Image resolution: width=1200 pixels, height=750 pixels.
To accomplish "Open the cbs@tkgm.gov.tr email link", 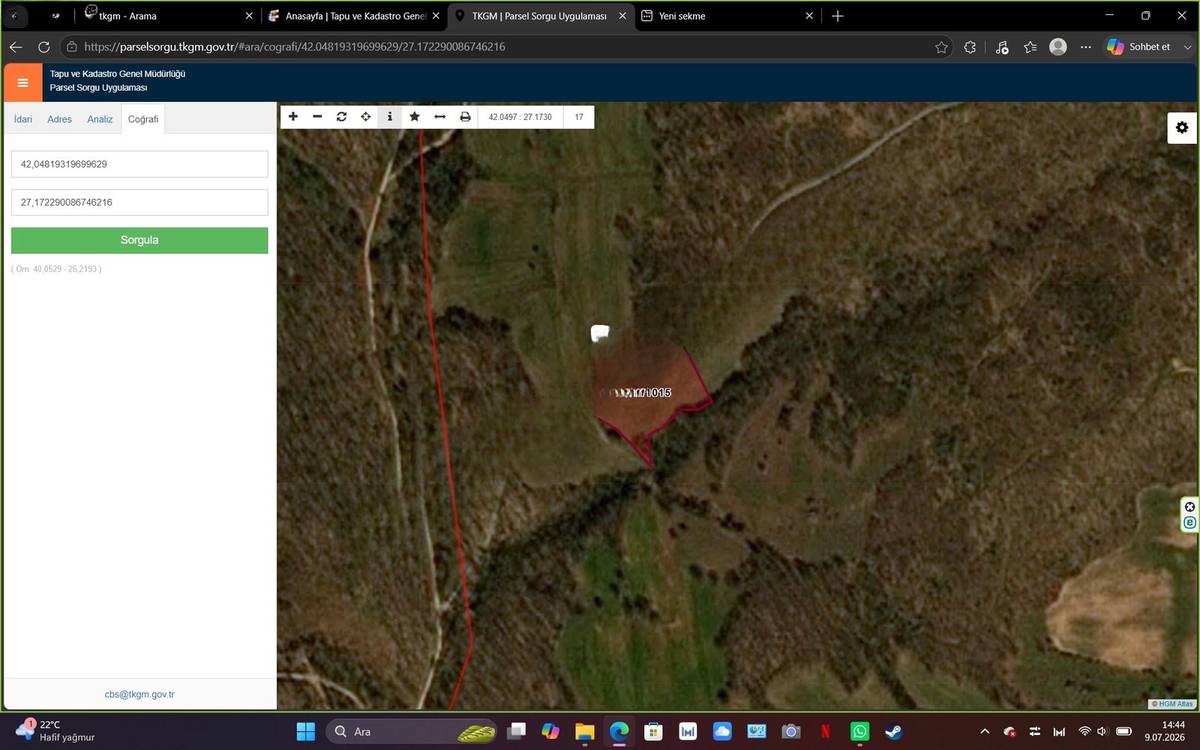I will pyautogui.click(x=140, y=694).
